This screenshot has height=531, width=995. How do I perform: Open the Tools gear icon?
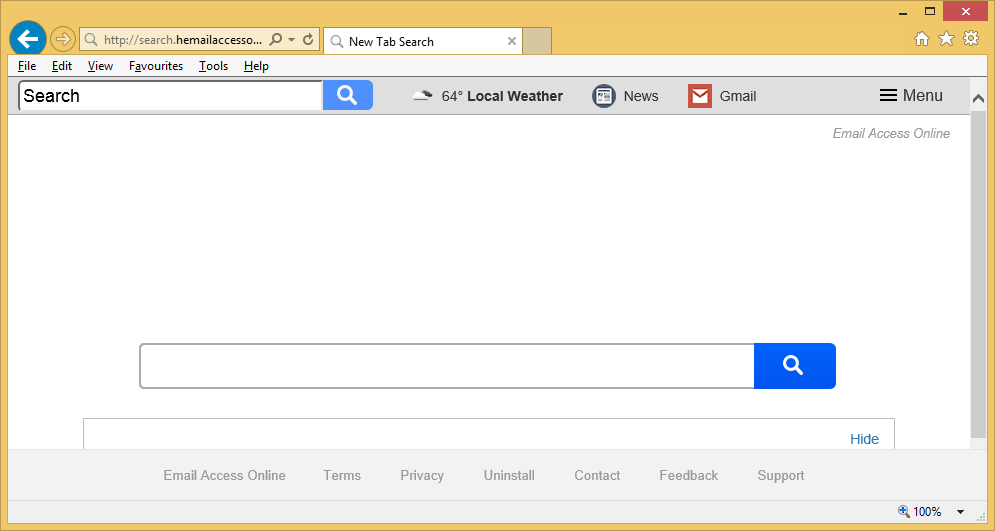point(971,39)
